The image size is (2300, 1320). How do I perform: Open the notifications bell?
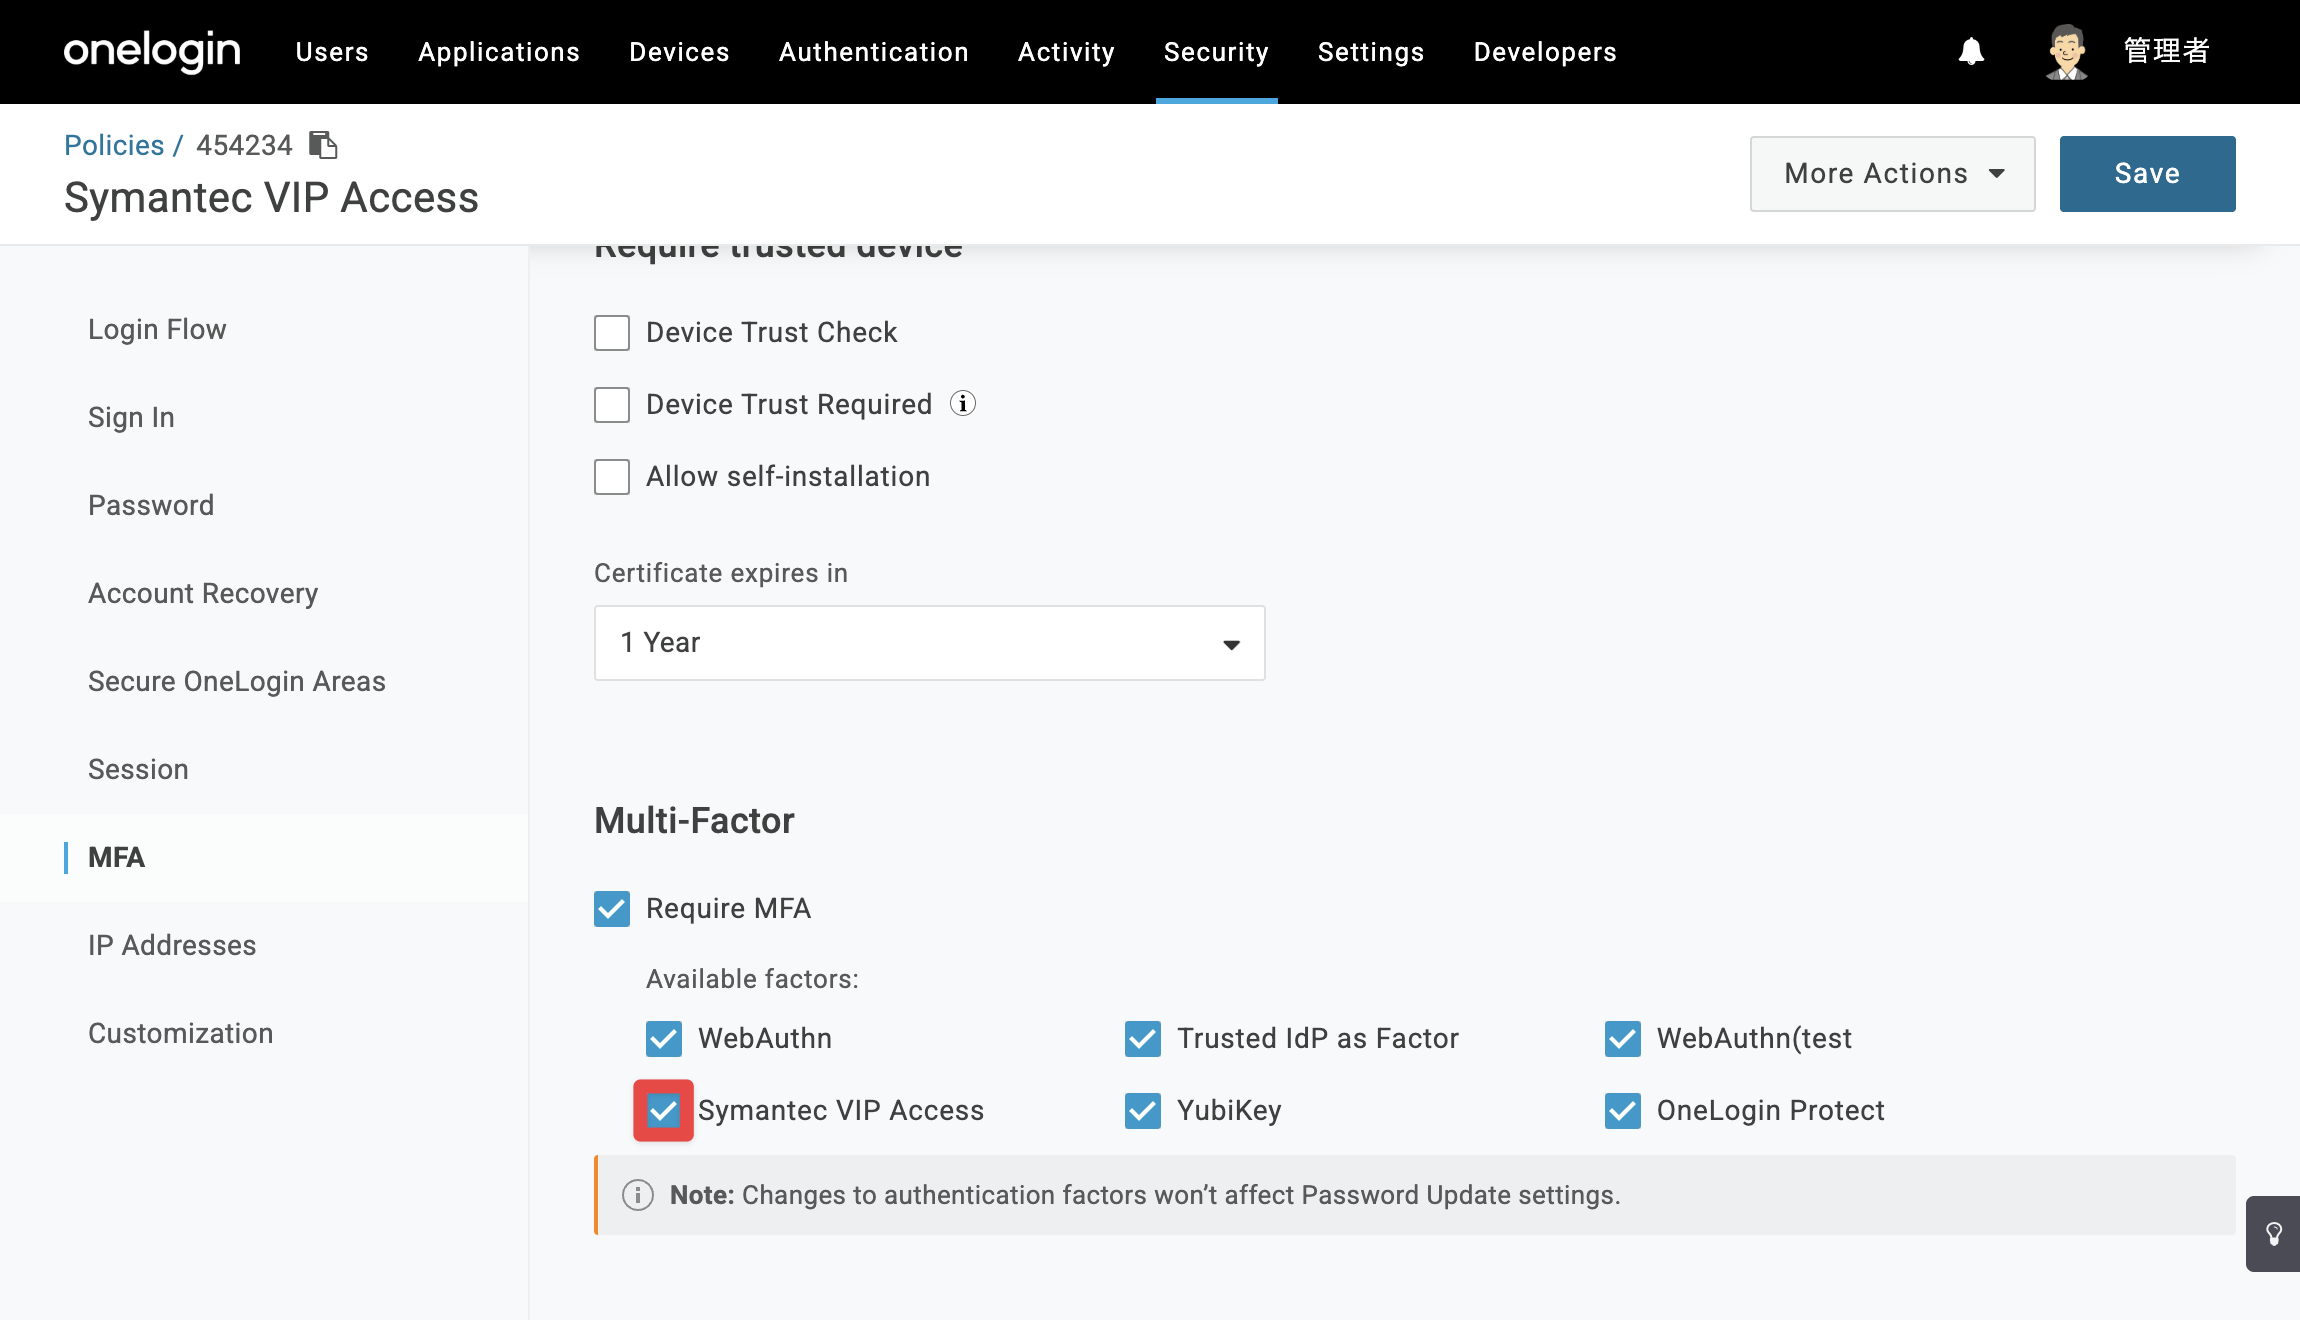(x=1971, y=51)
